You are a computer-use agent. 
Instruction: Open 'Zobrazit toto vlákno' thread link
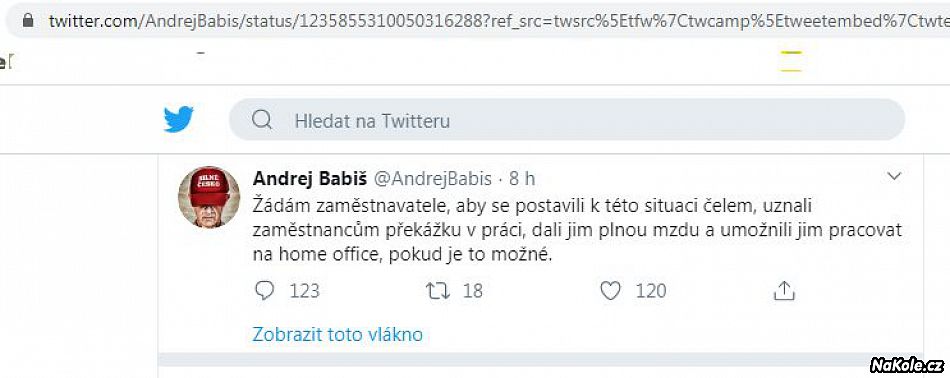337,334
